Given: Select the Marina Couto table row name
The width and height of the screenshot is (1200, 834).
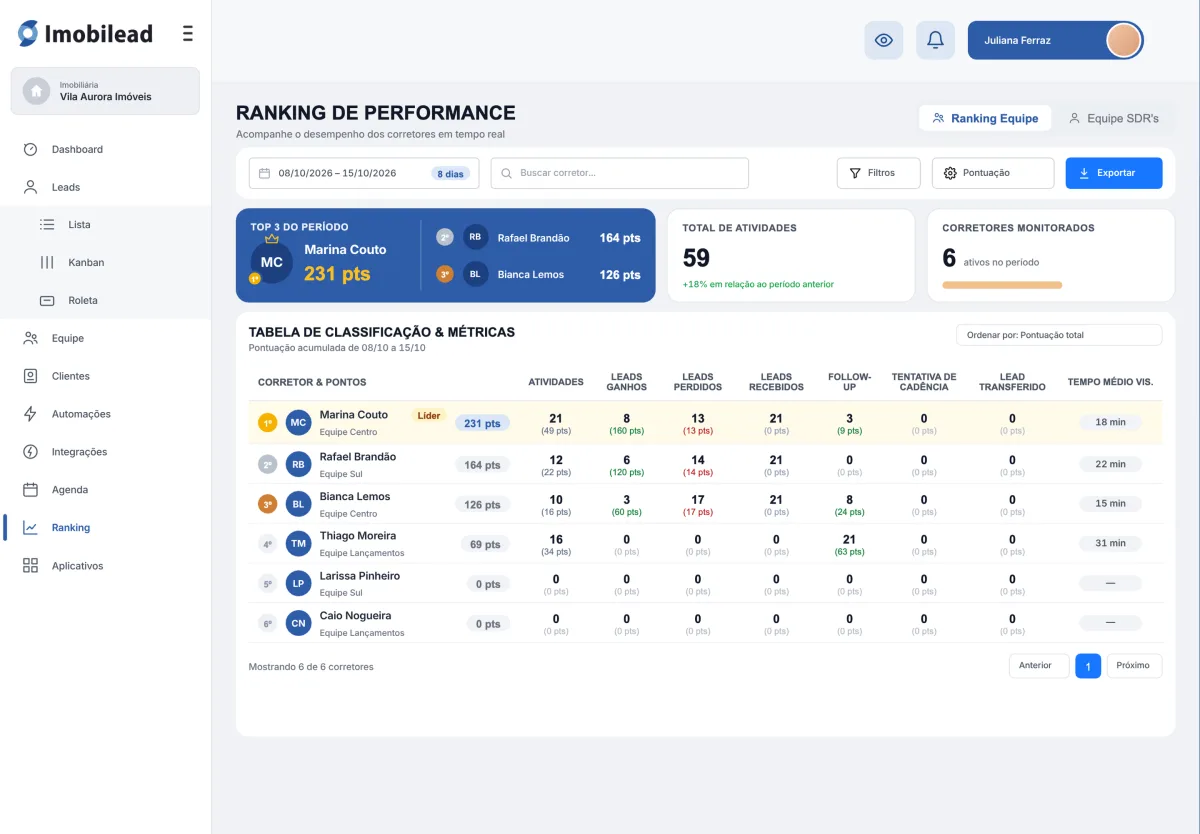Looking at the screenshot, I should click(x=354, y=415).
